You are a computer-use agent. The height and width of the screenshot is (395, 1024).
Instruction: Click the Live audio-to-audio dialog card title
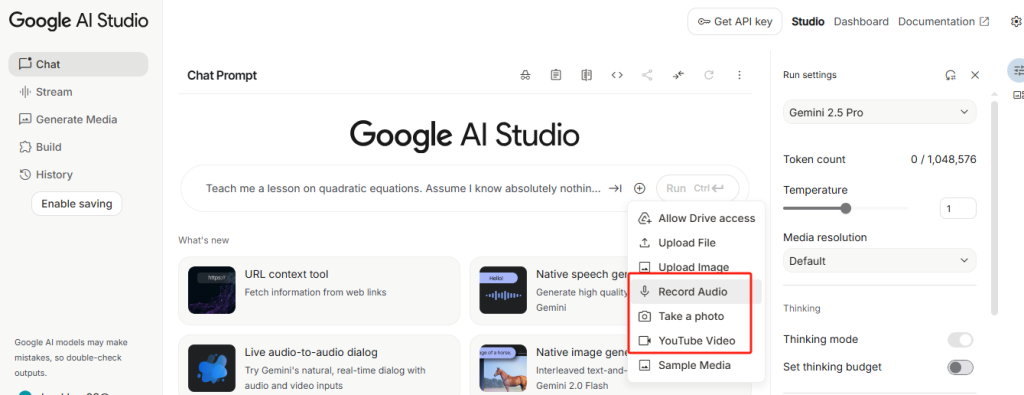click(x=312, y=353)
